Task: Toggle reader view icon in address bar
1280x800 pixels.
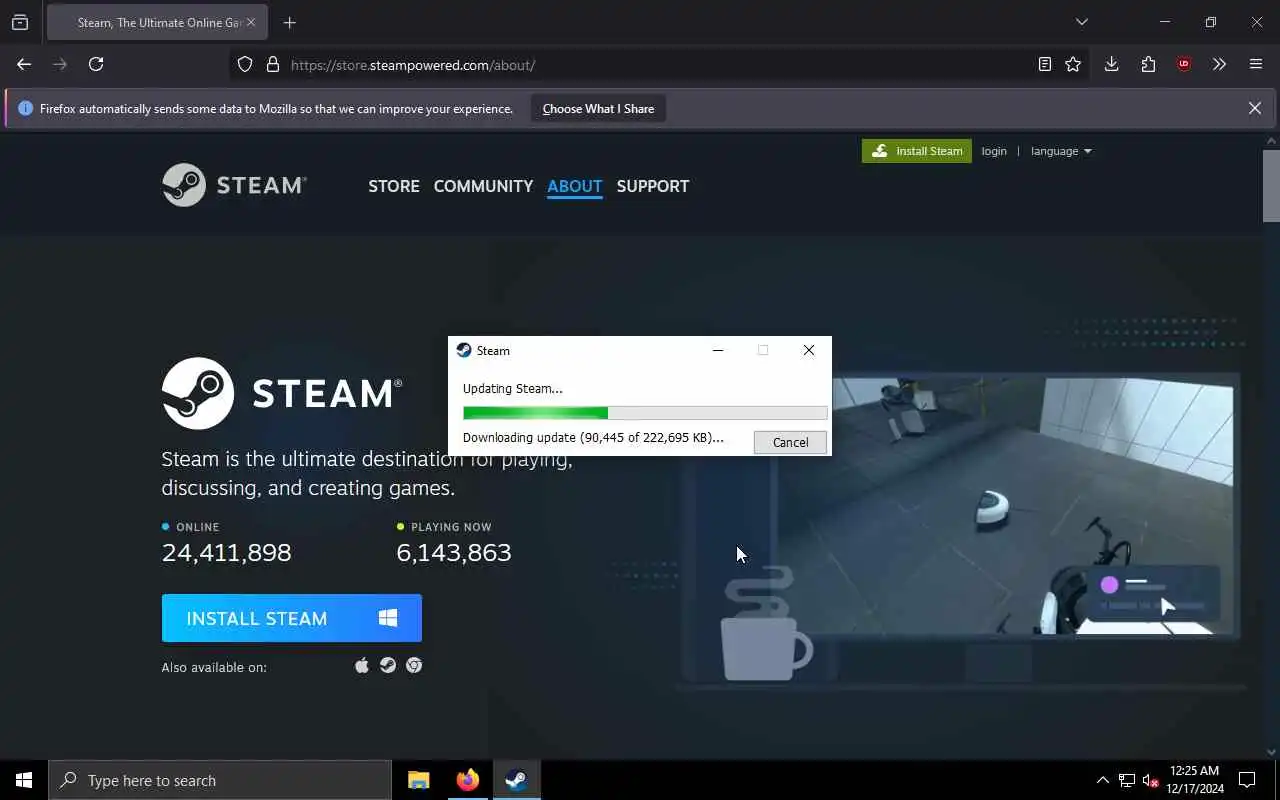Action: [x=1044, y=64]
